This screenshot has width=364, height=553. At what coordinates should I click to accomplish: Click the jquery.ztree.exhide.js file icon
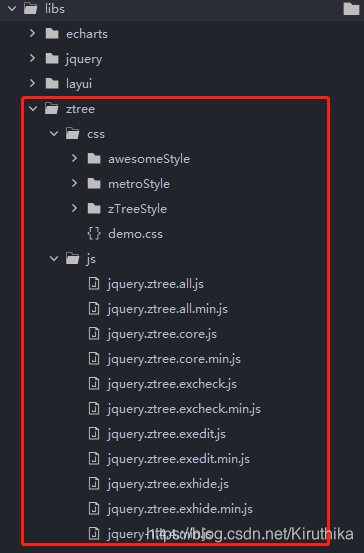(94, 484)
